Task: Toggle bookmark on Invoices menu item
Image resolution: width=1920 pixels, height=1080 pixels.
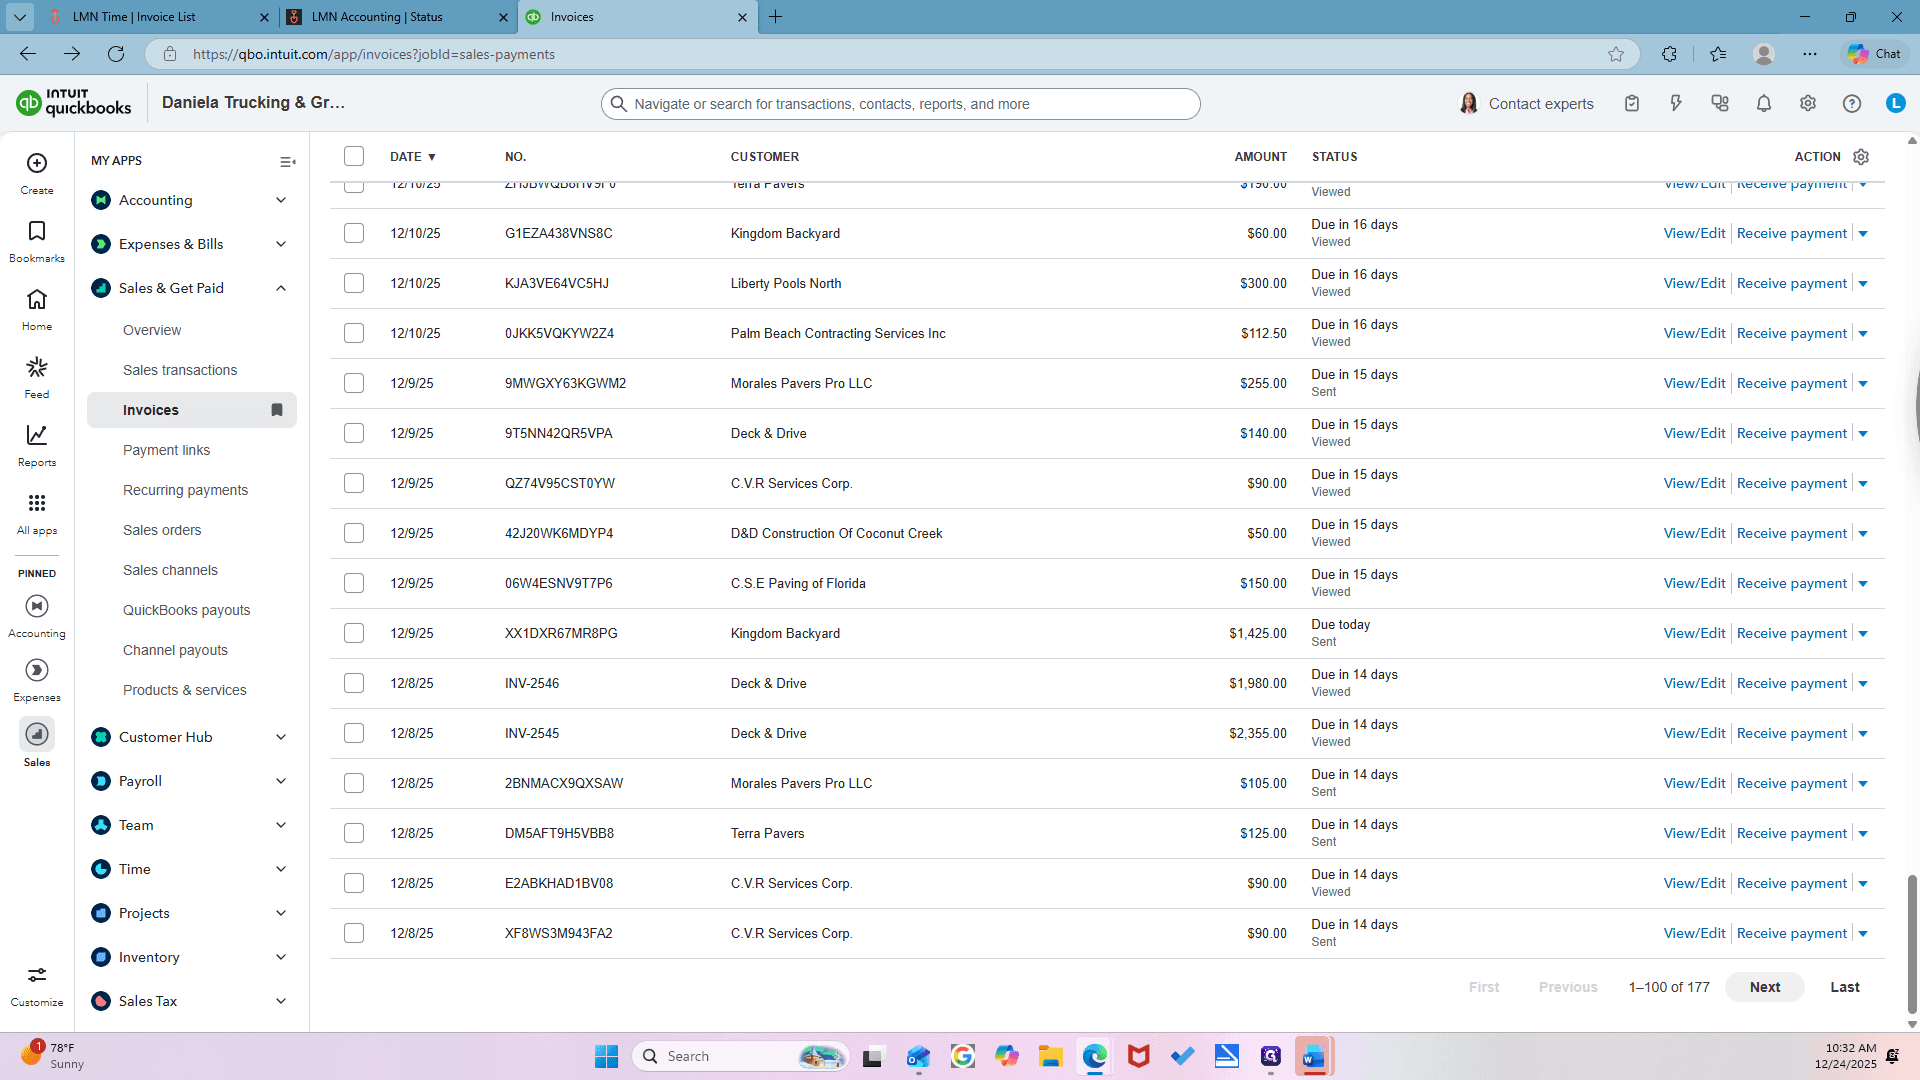Action: tap(277, 410)
